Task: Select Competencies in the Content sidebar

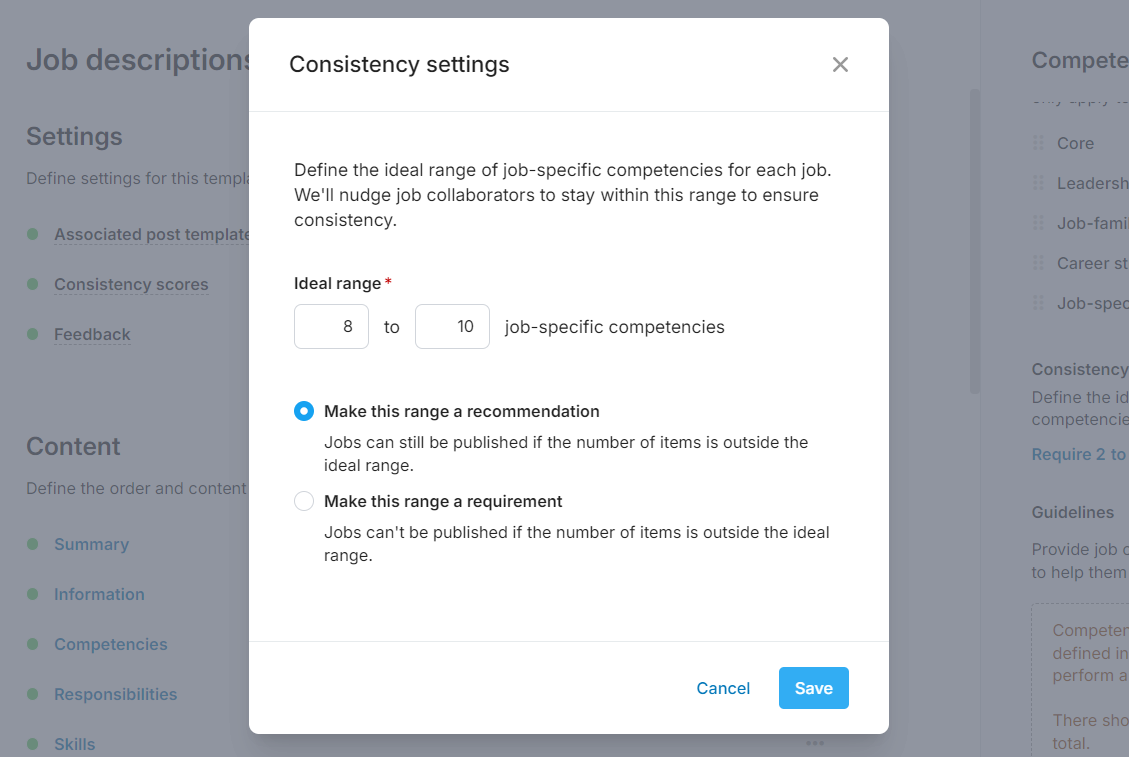Action: [110, 643]
